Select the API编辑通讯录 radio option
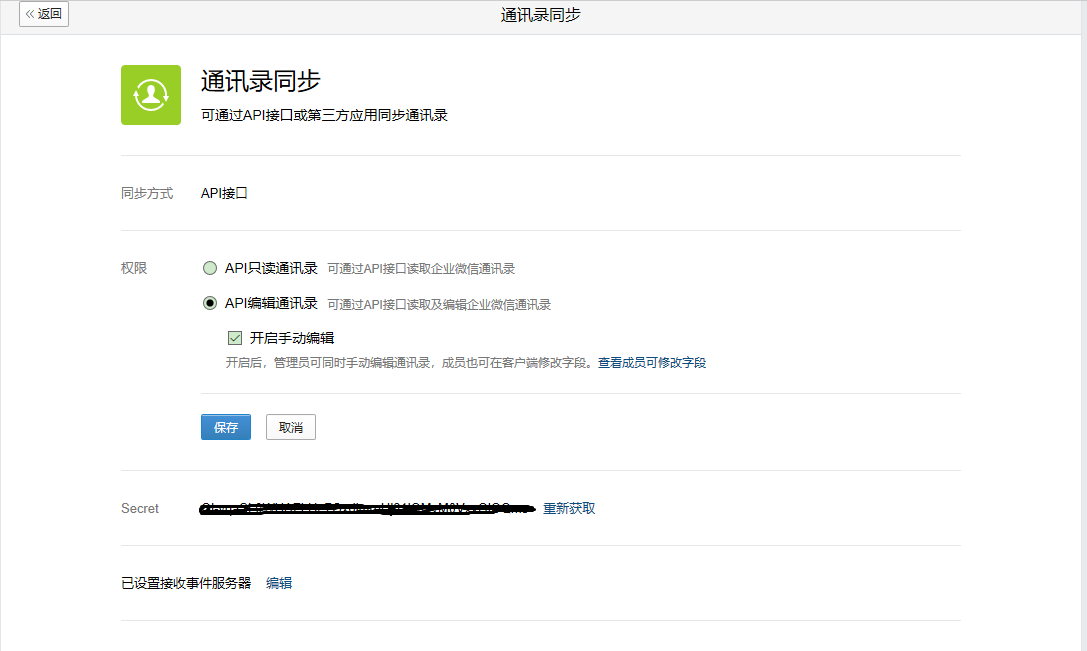The height and width of the screenshot is (651, 1087). pyautogui.click(x=209, y=303)
